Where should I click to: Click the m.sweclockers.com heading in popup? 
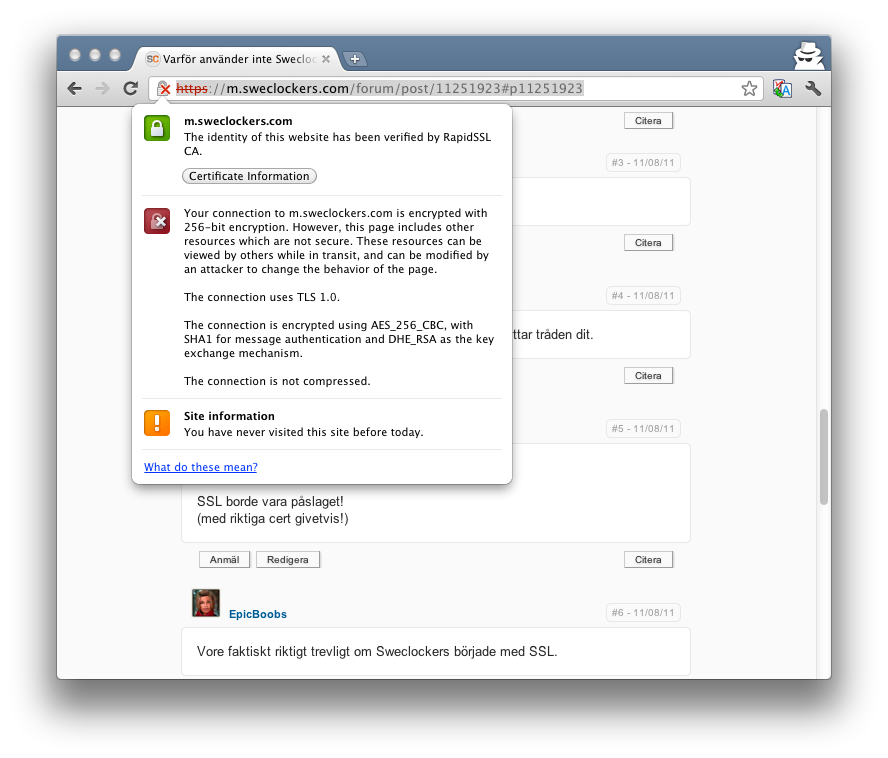[x=238, y=121]
